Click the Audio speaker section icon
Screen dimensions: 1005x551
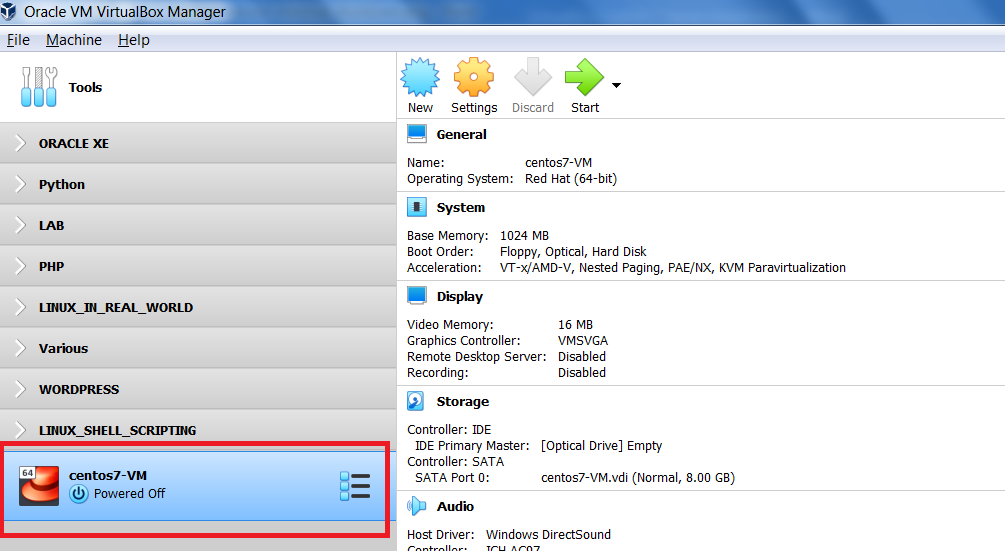(417, 506)
